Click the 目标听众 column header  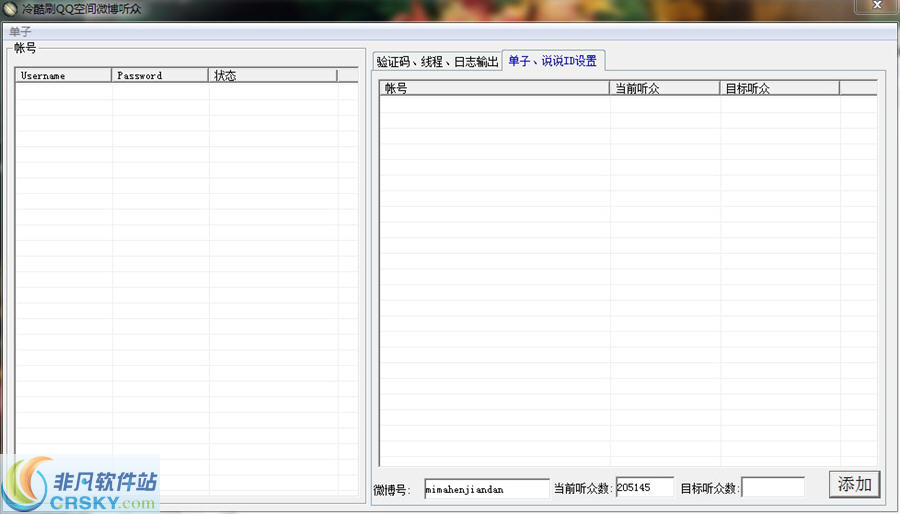779,88
